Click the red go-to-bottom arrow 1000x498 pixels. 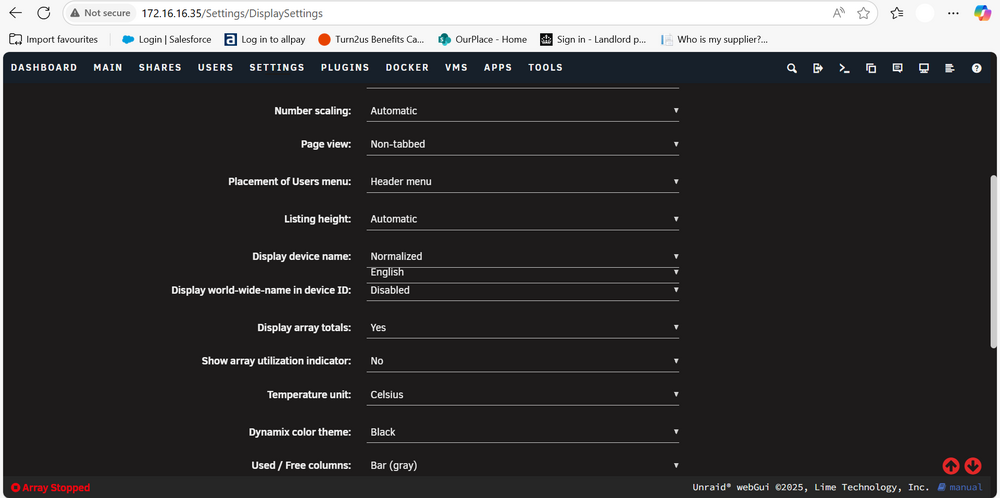coord(973,466)
